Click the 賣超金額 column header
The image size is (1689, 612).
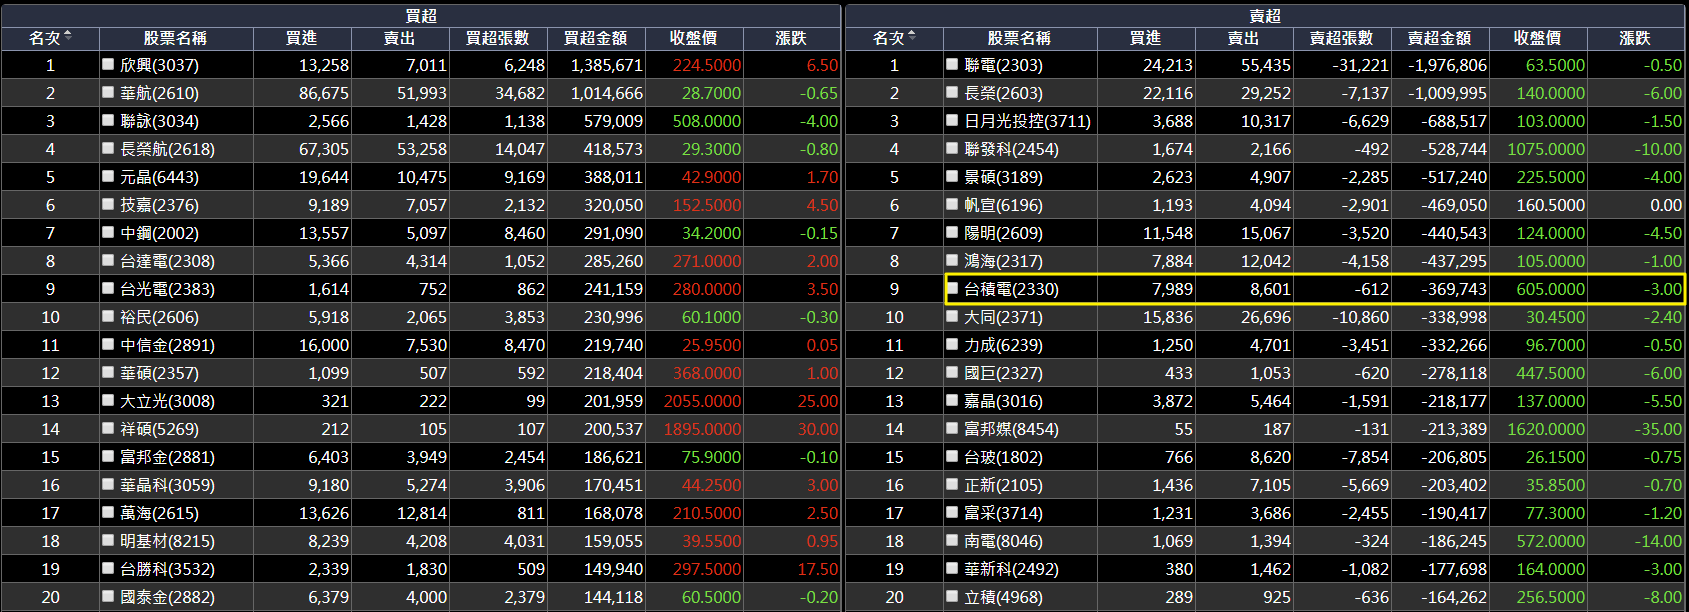click(x=1439, y=38)
